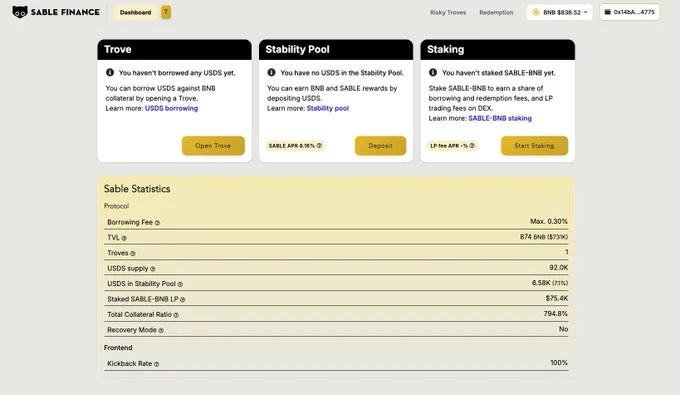Click the 794.8% collateral ratio value

tap(556, 314)
